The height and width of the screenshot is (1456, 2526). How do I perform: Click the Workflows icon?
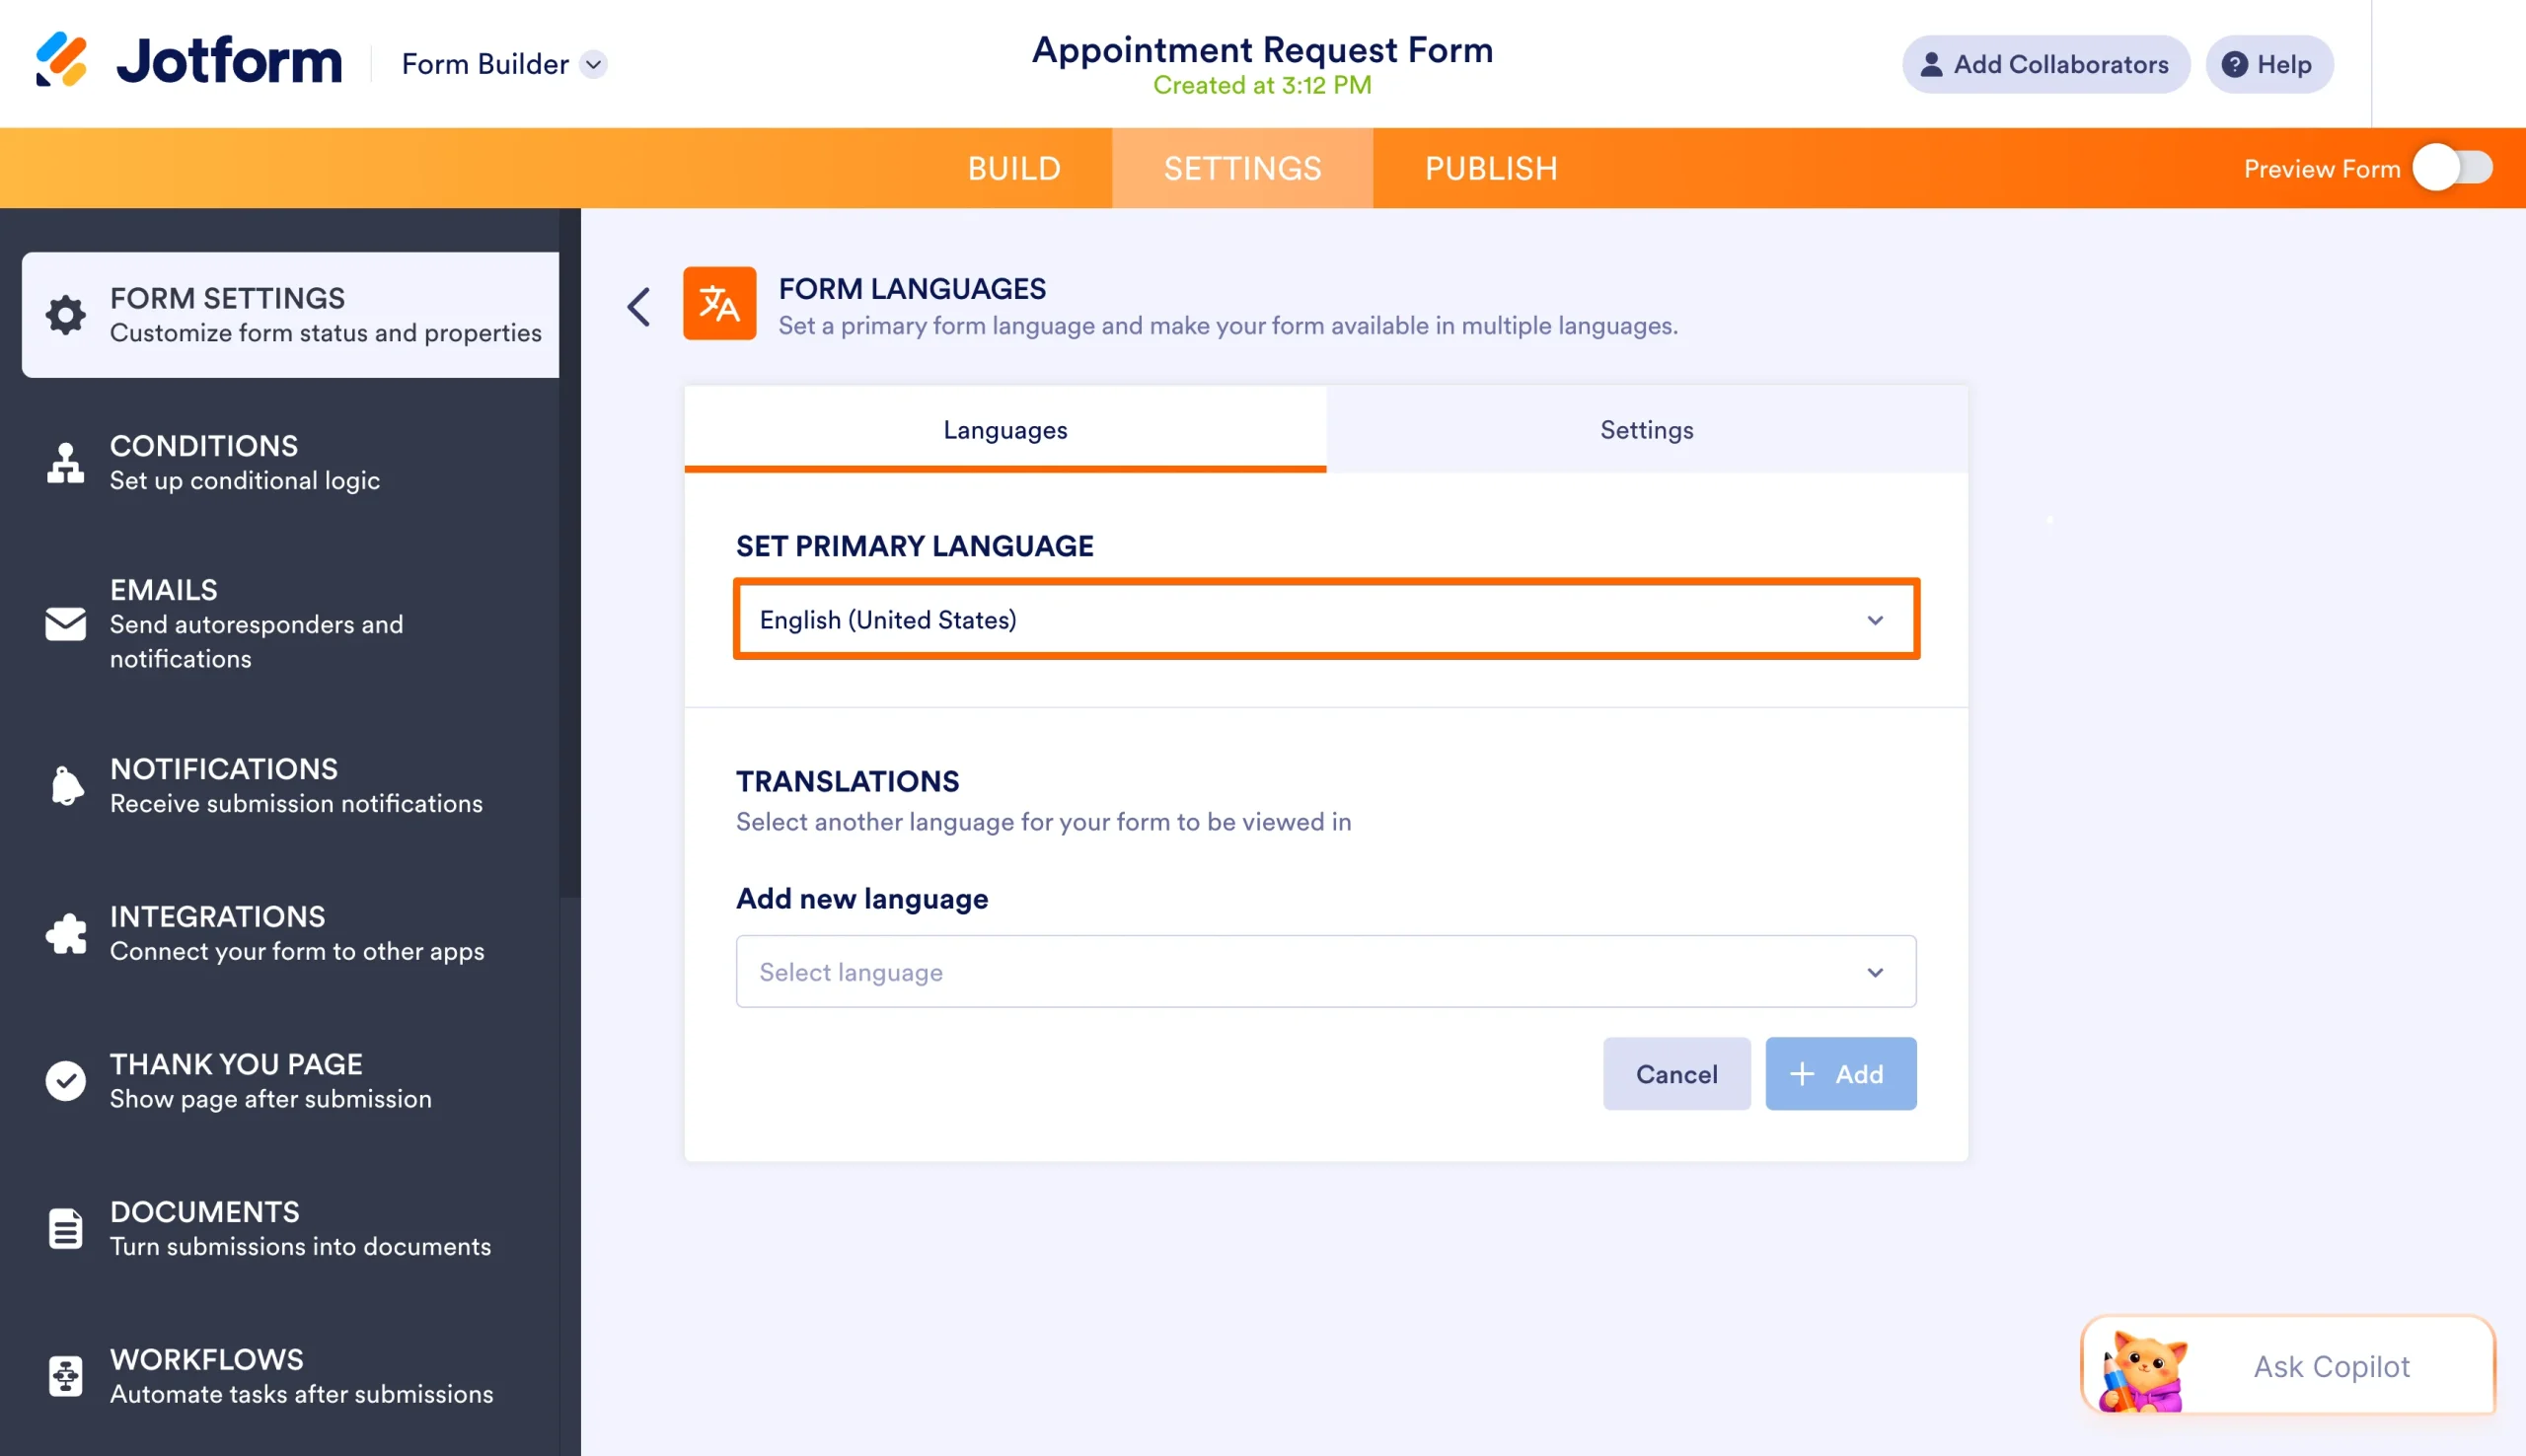pos(66,1376)
